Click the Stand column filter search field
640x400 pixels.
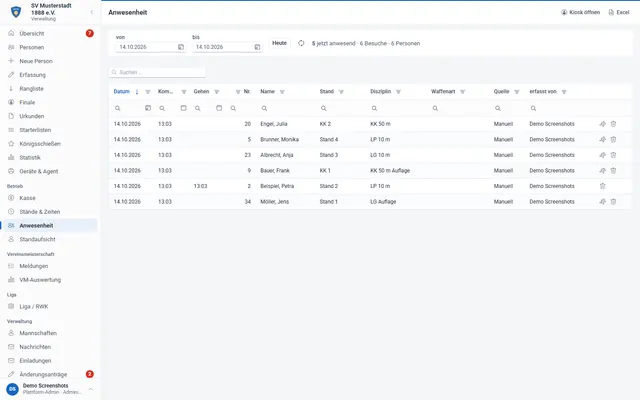(x=342, y=108)
